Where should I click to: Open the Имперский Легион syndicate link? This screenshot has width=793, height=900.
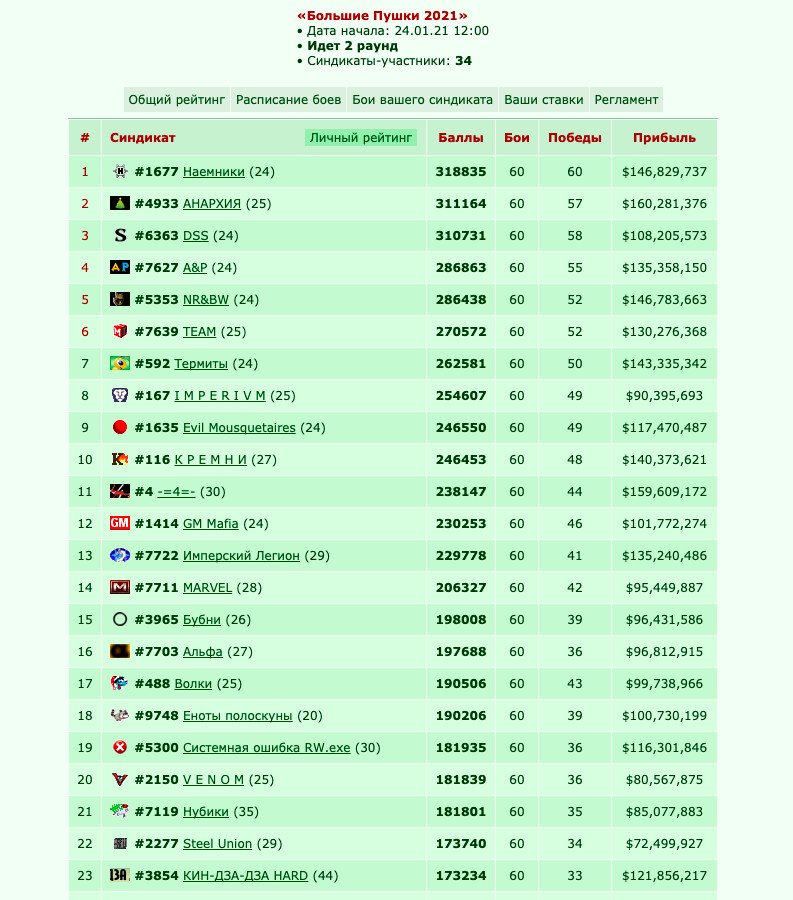241,556
